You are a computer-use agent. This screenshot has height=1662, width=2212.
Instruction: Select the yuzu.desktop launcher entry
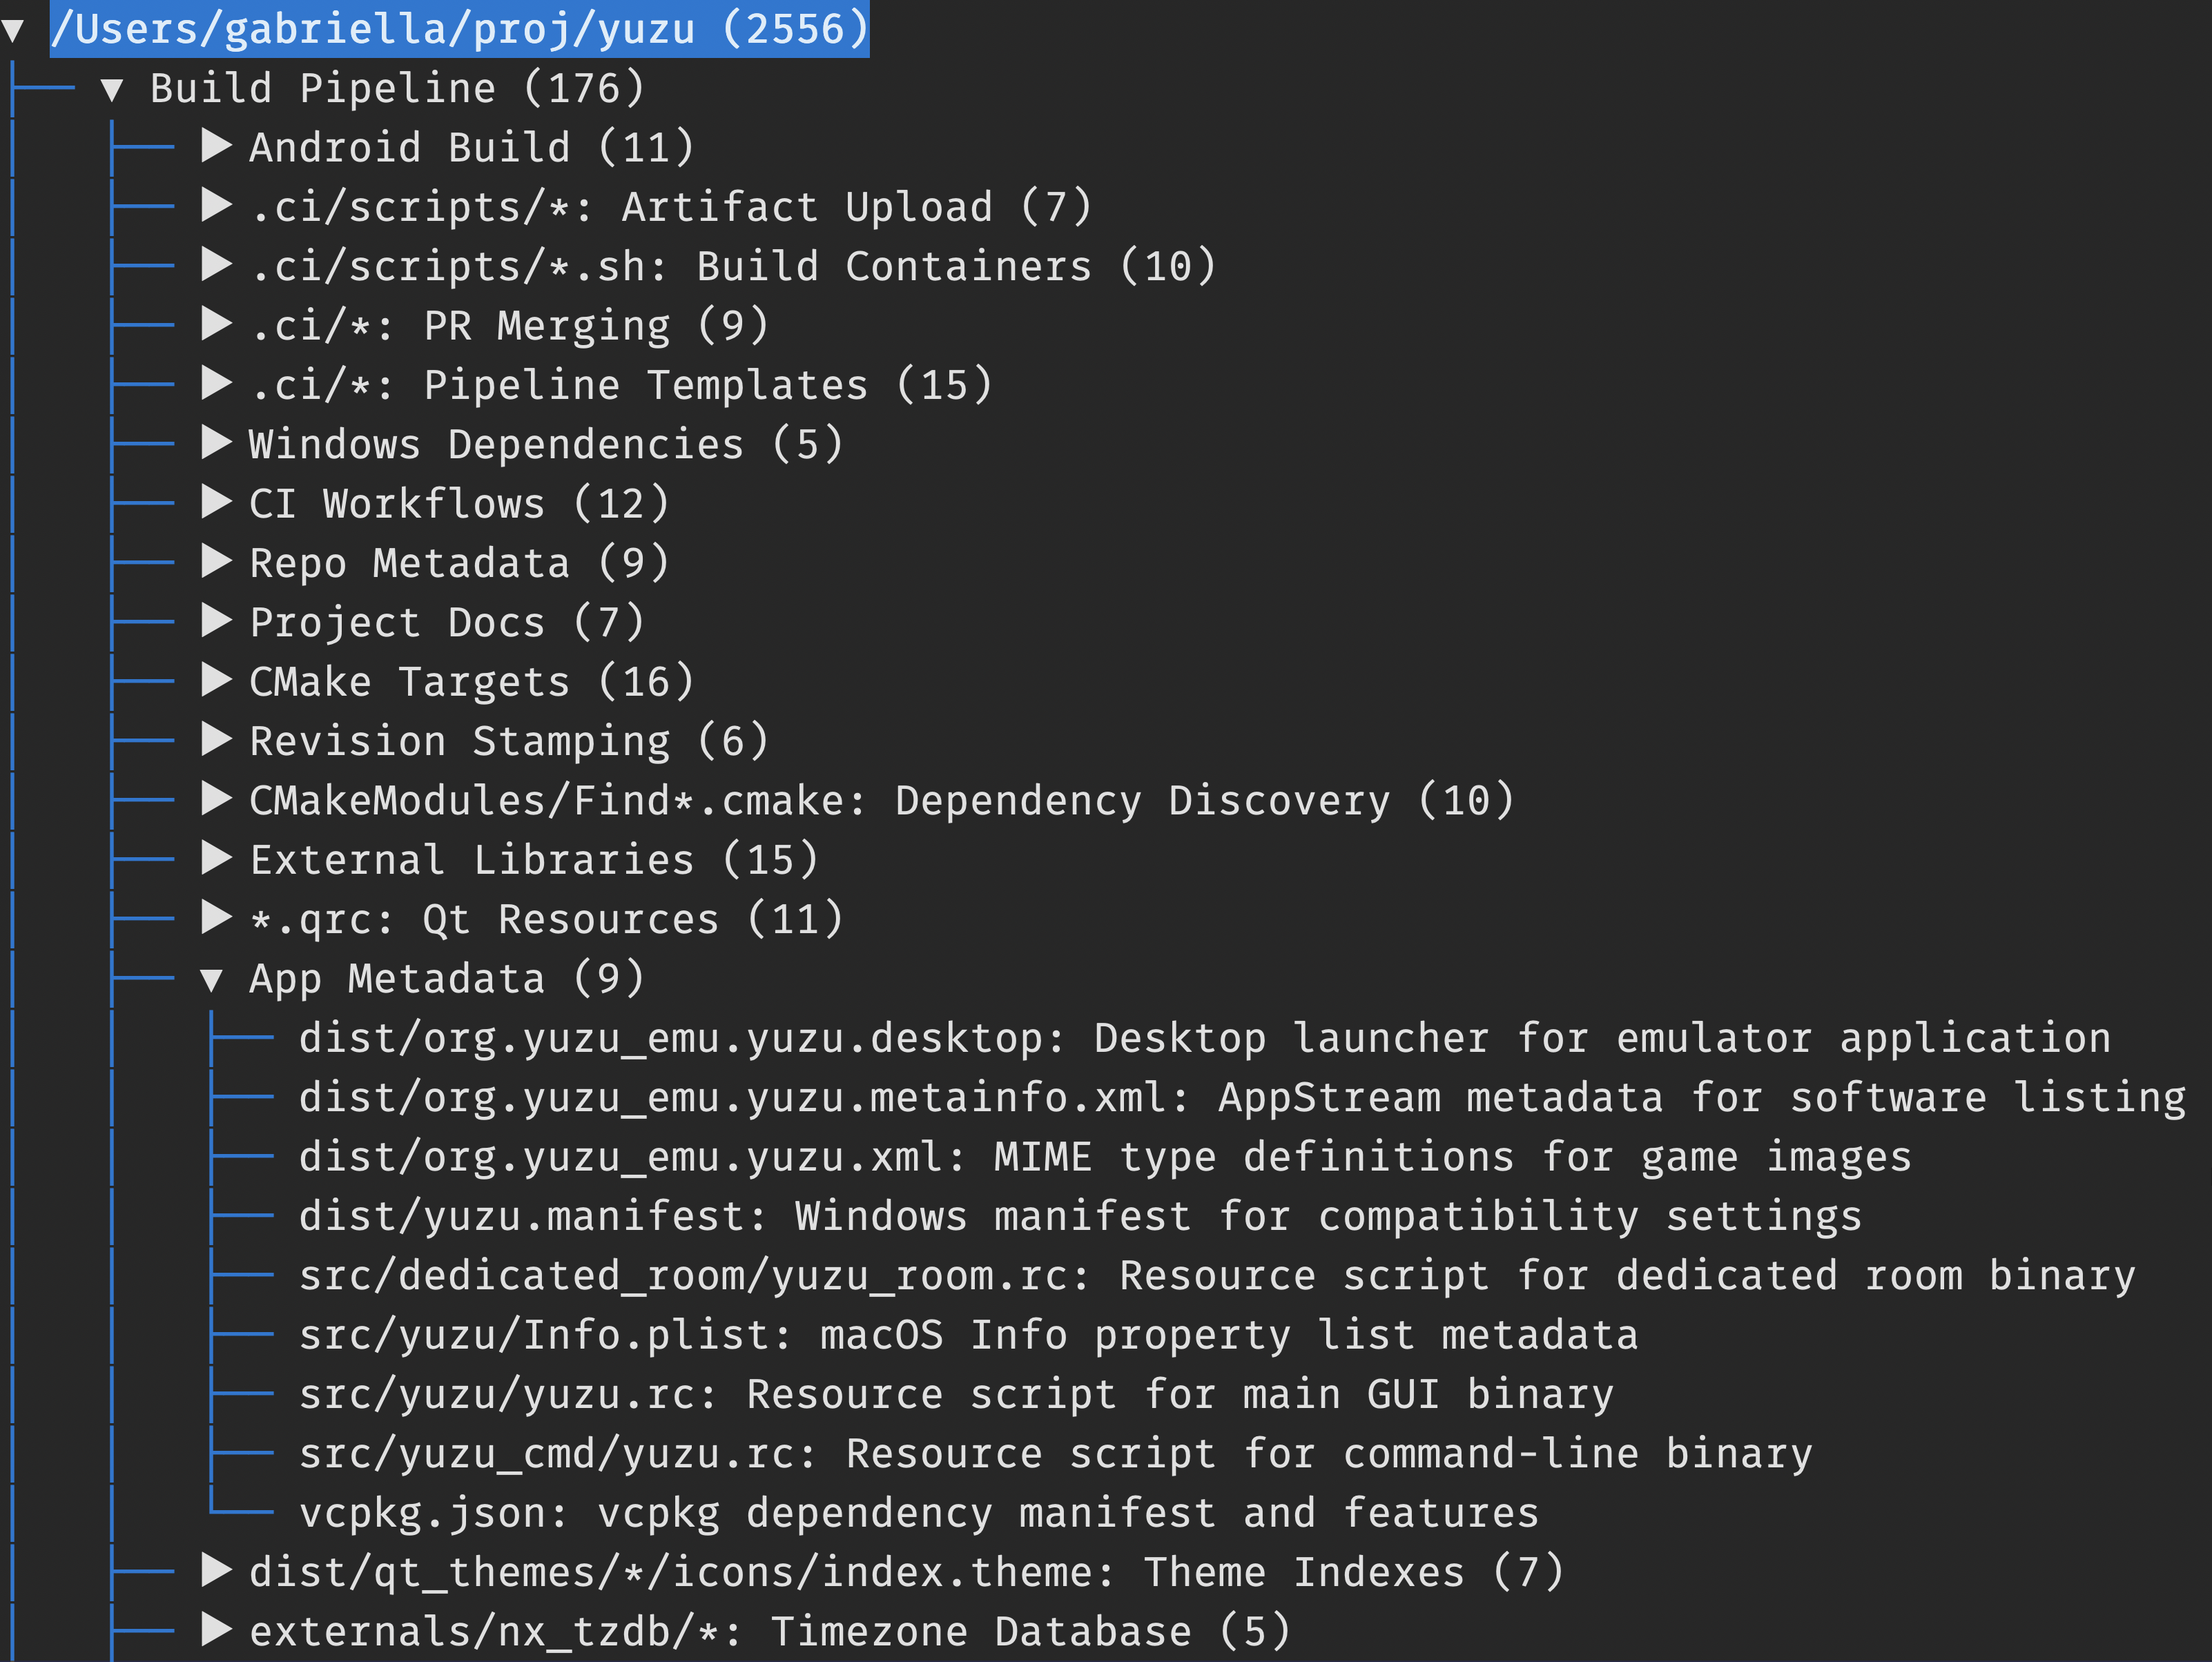[1204, 1038]
